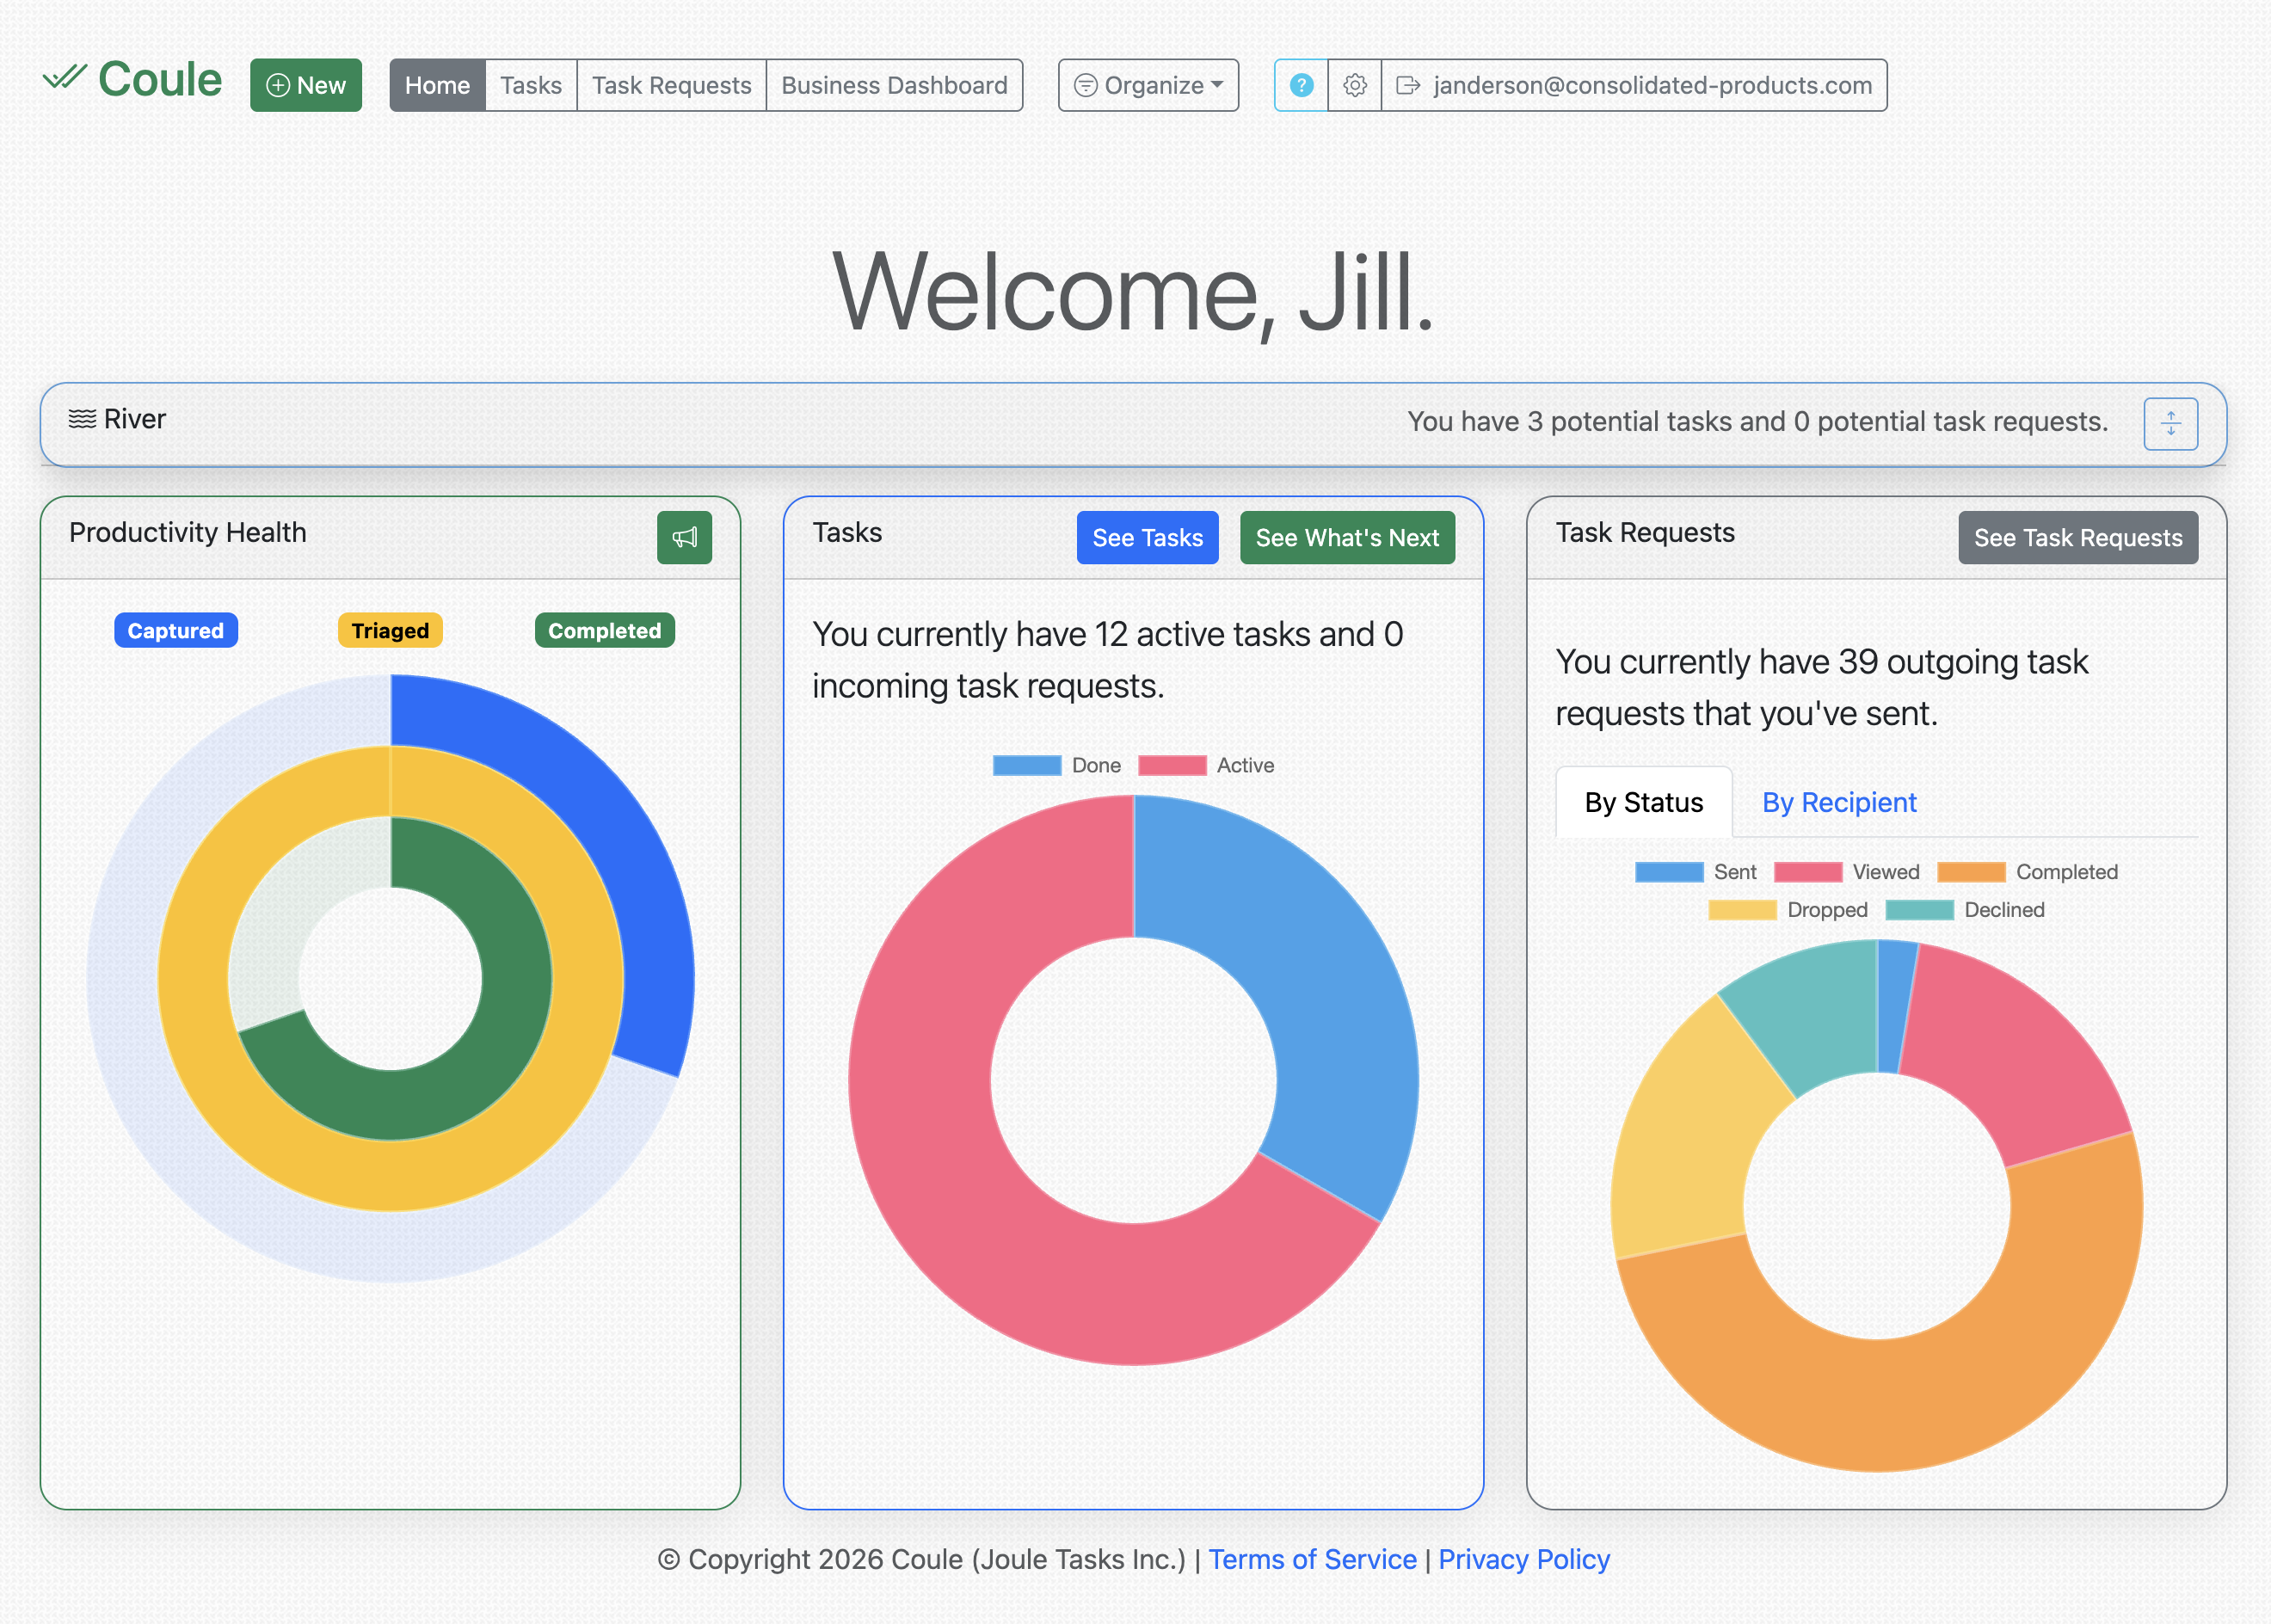Click the megaphone icon in Productivity Health
The height and width of the screenshot is (1624, 2271).
click(684, 538)
